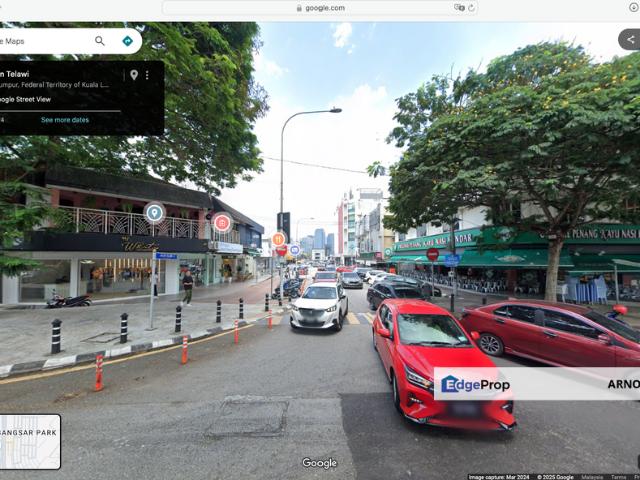Viewport: 640px width, 480px height.
Task: Click the Bangsar Park minimap thumbnail
Action: tap(30, 441)
